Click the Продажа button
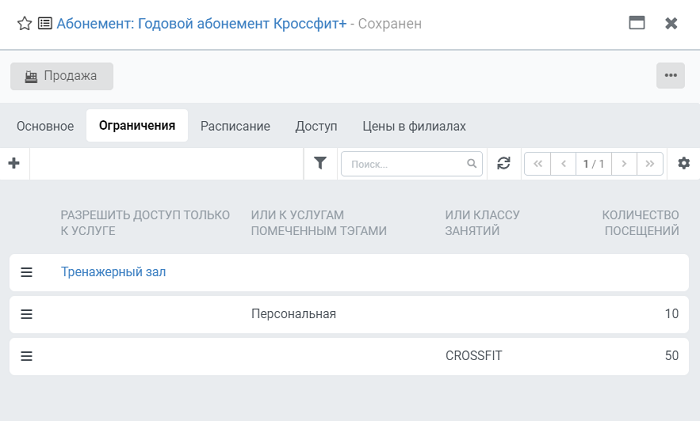Viewport: 700px width, 421px height. pyautogui.click(x=62, y=76)
